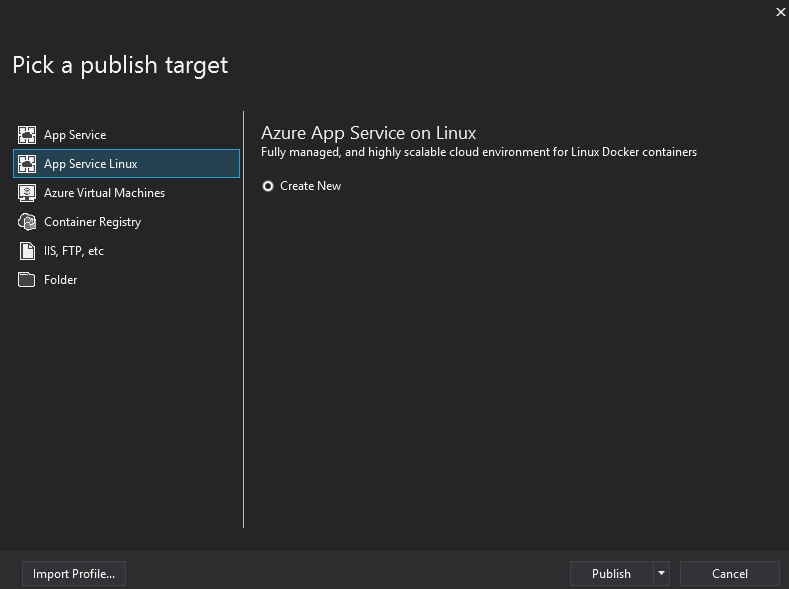Pick Azure Virtual Machines as target
This screenshot has width=789, height=589.
click(x=126, y=193)
